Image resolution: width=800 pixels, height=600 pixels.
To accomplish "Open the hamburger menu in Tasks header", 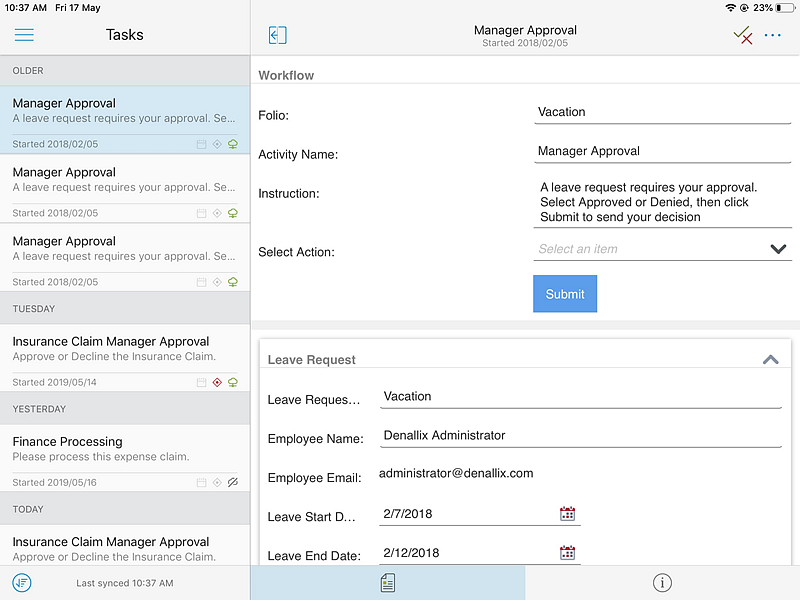I will click(x=24, y=35).
